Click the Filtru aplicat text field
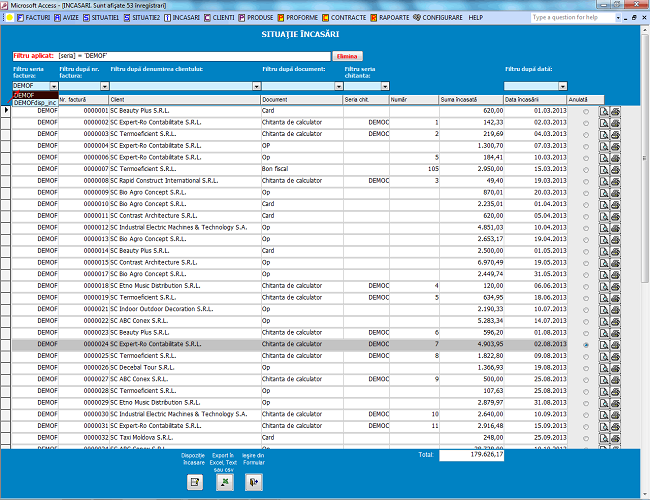 pyautogui.click(x=172, y=56)
